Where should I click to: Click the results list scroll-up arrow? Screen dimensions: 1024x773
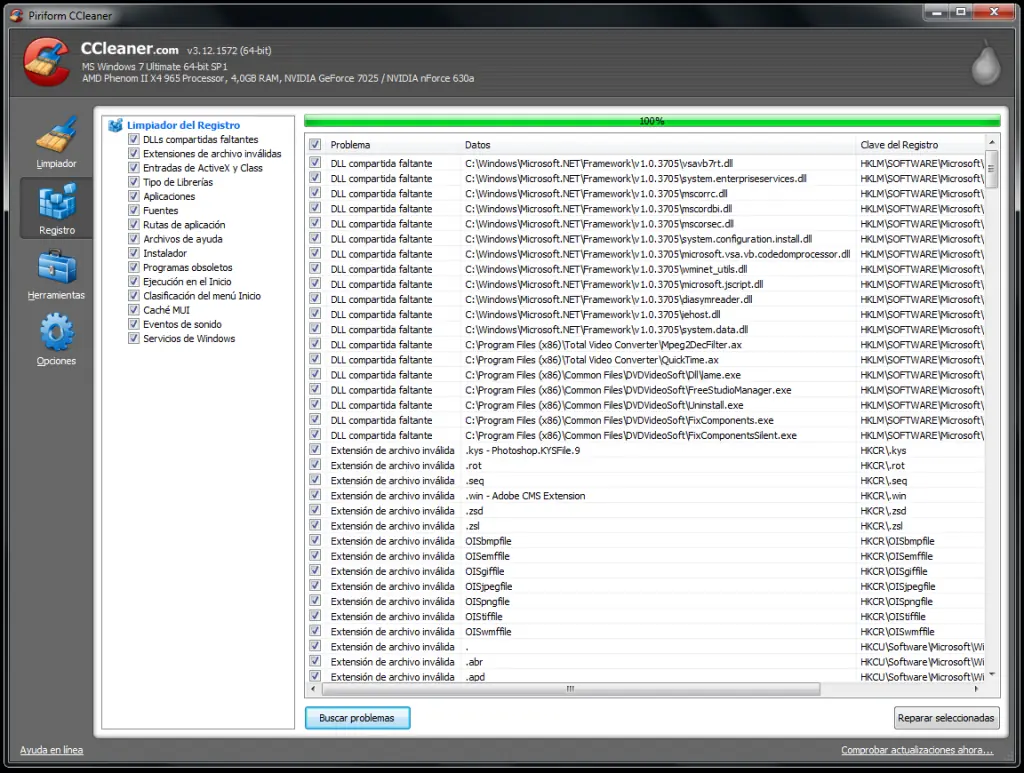[x=991, y=142]
